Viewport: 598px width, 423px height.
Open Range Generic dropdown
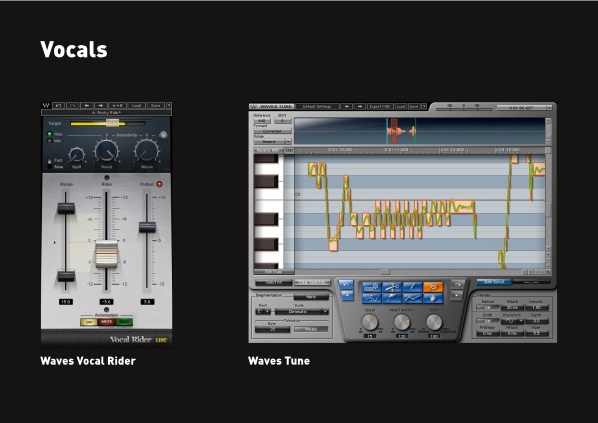pos(272,142)
